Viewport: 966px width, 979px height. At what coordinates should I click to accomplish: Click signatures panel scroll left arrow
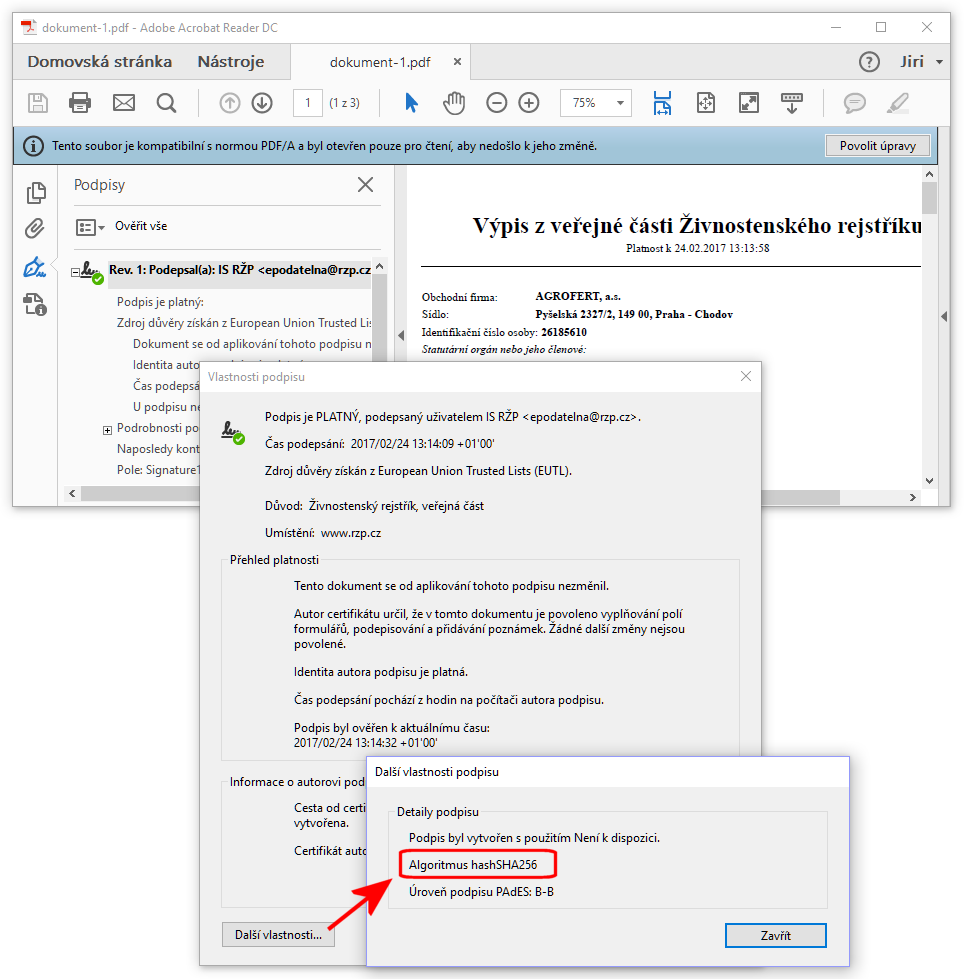click(x=72, y=494)
